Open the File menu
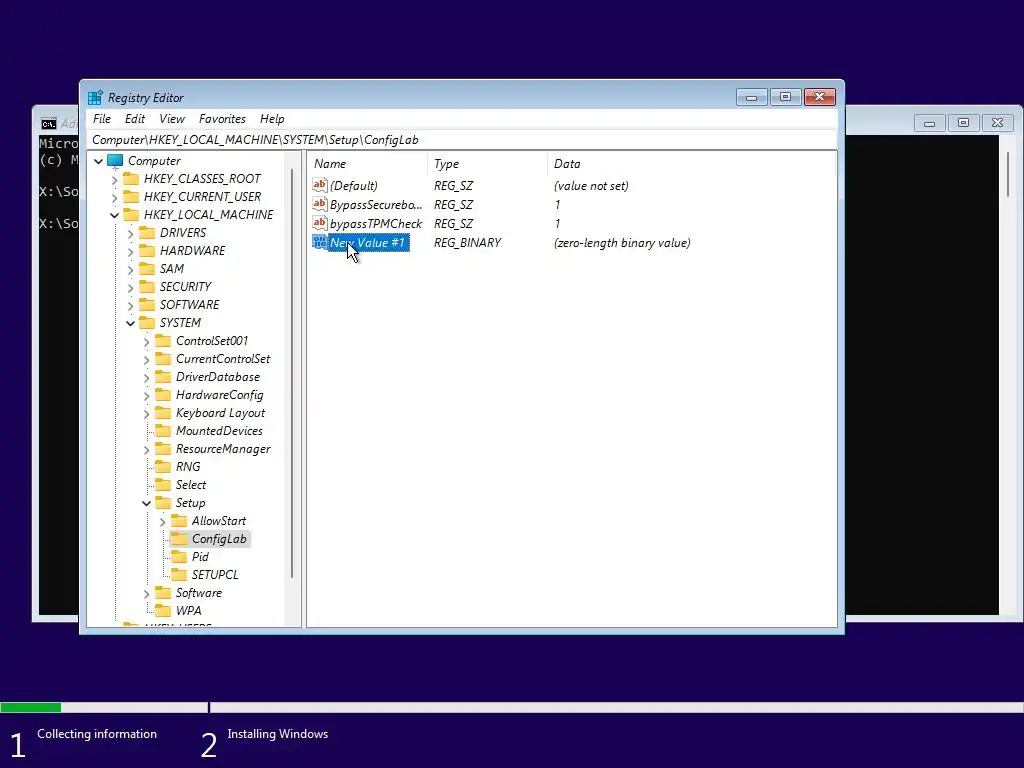 point(102,119)
